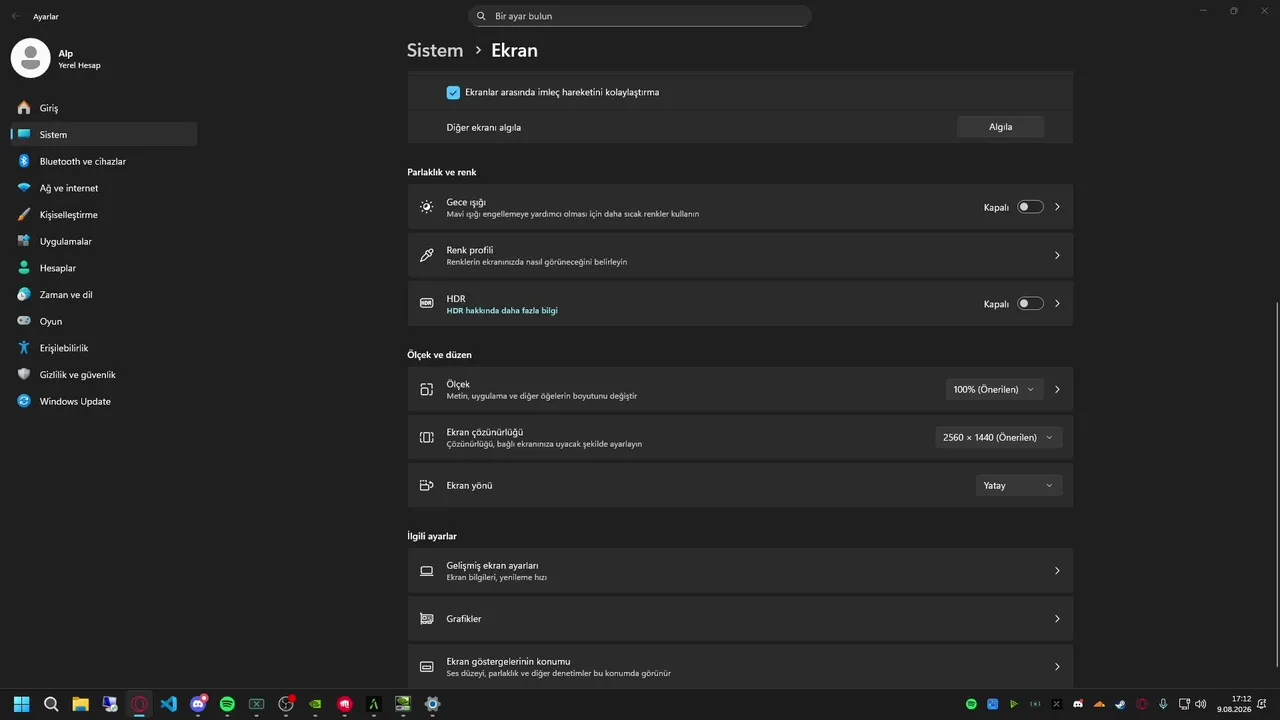Open HDR hakkında daha fazla bilgi link
This screenshot has width=1280, height=720.
tap(502, 311)
